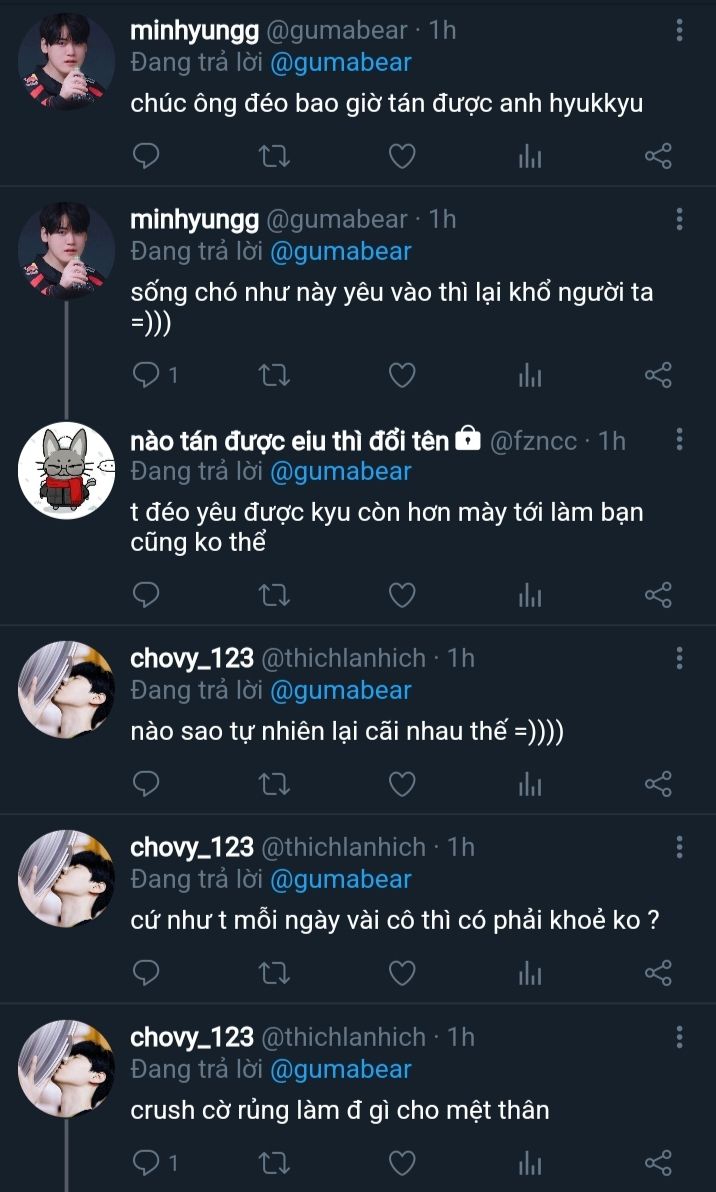
Task: Open more options on first minhyungg tweet
Action: pos(679,30)
